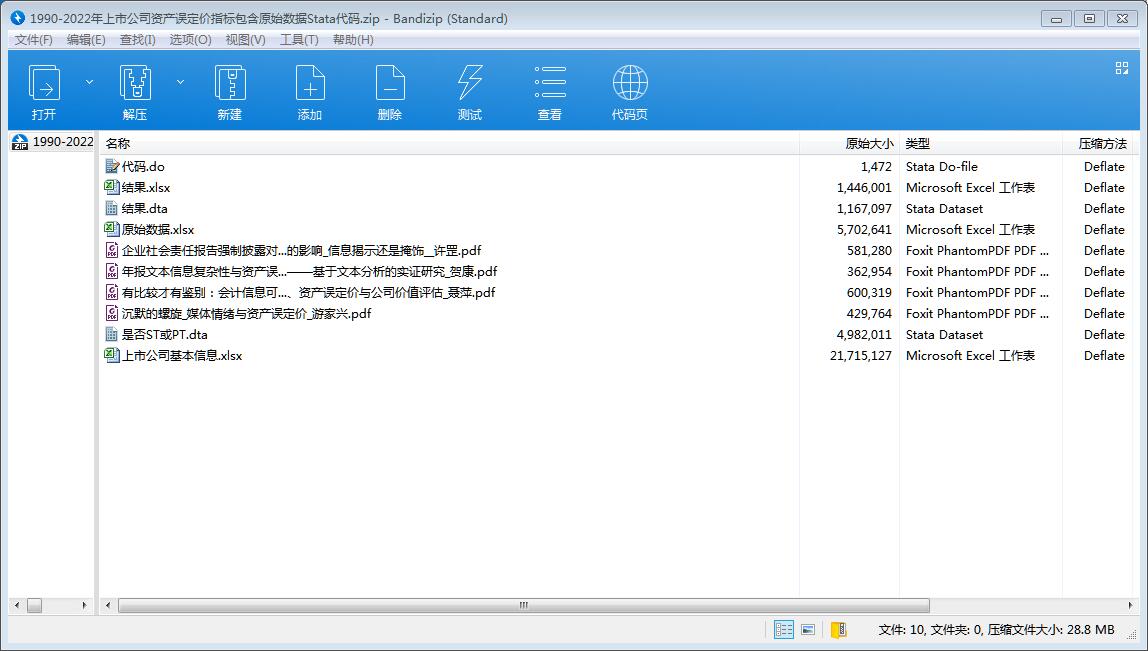Screen dimensions: 1148x651
Task: Click the Code page (代码页) globe icon
Action: coord(630,83)
